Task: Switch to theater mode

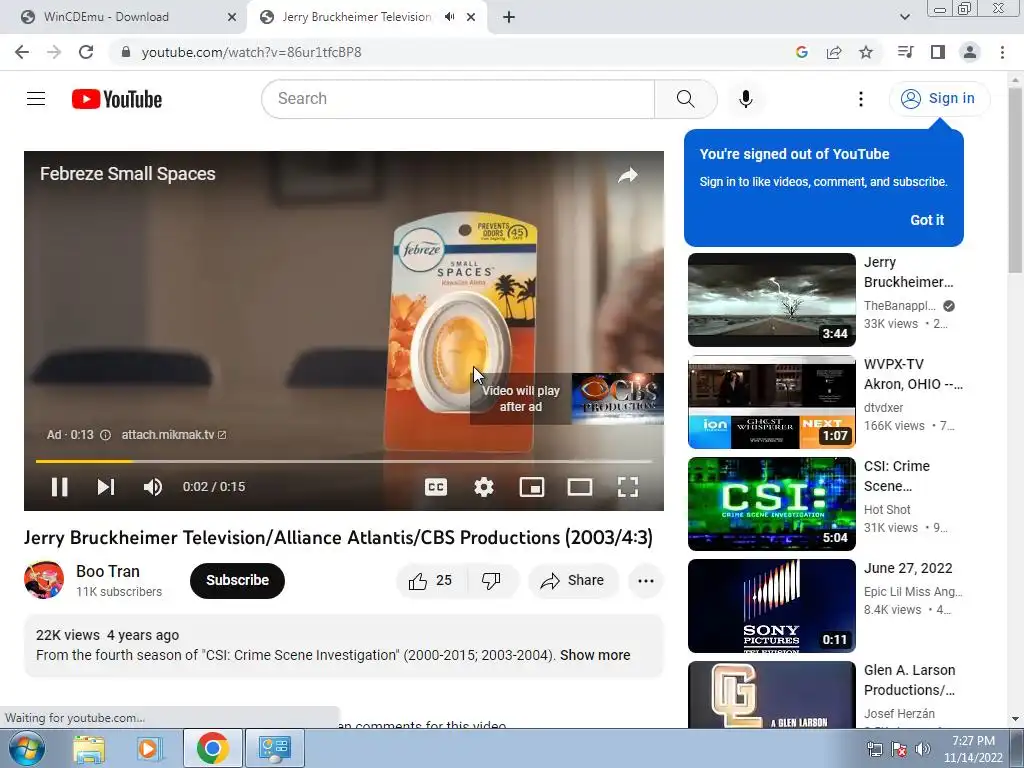Action: 580,487
